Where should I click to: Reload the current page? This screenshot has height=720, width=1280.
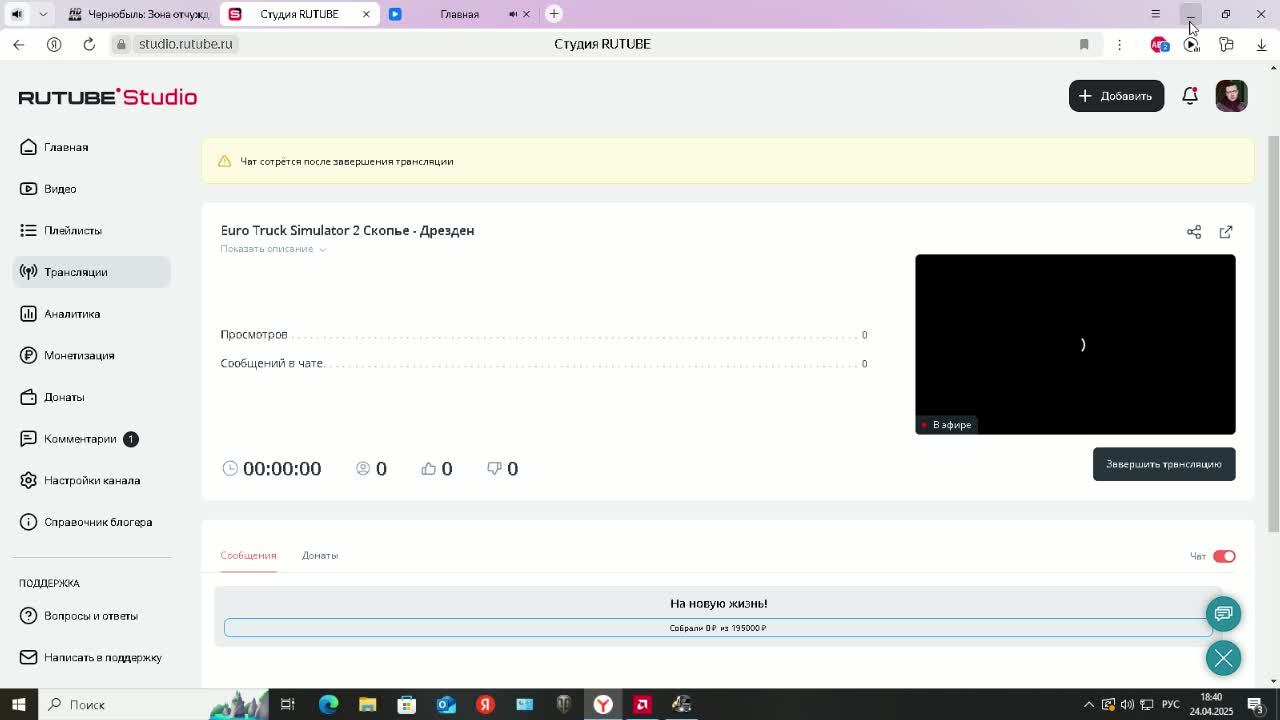tap(89, 44)
